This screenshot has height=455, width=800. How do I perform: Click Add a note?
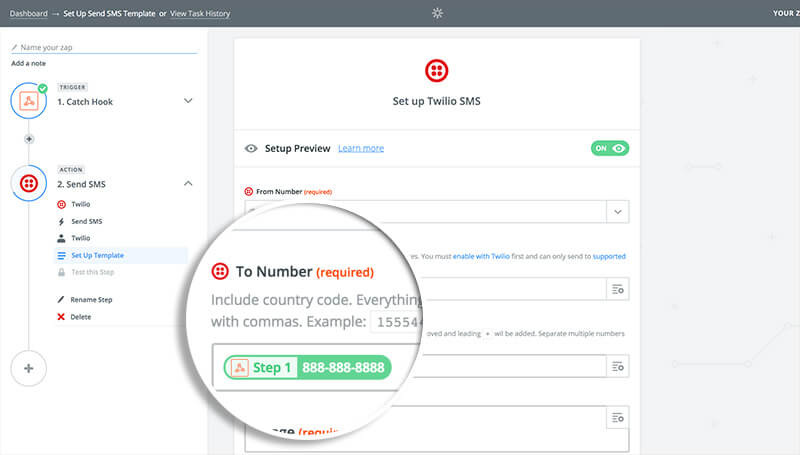(29, 63)
